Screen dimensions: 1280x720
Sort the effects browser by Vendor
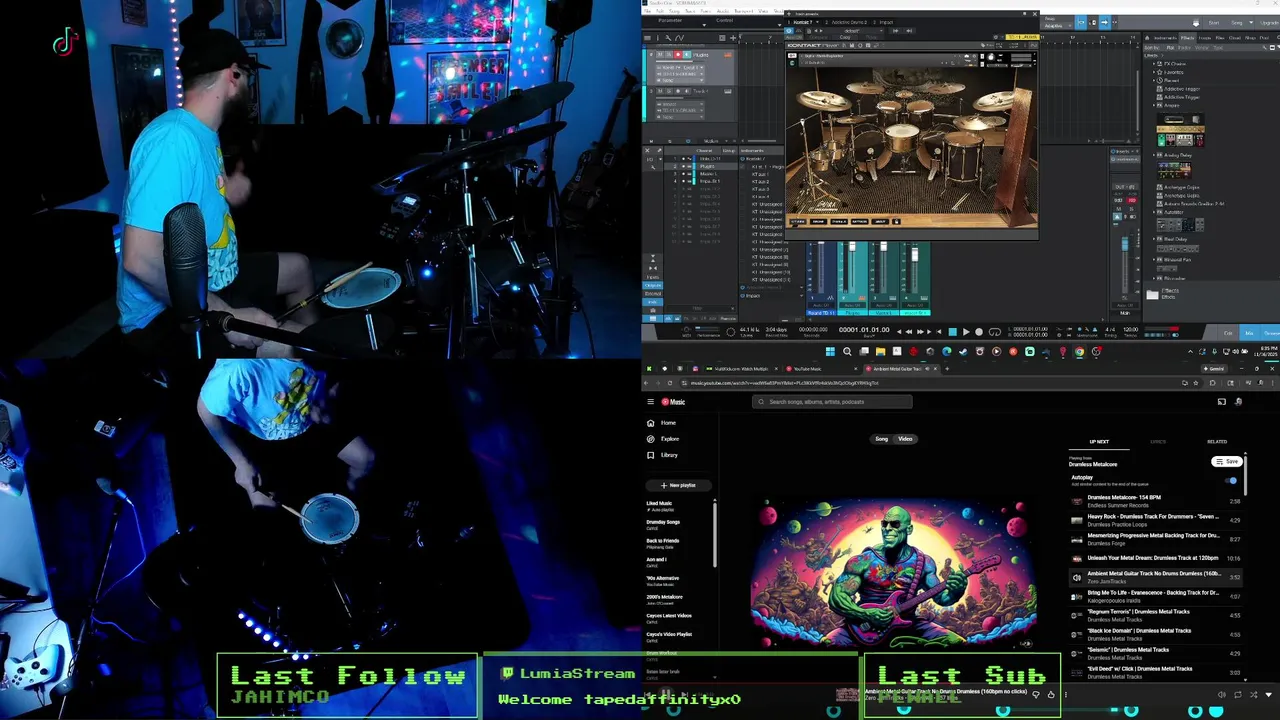coord(1202,48)
